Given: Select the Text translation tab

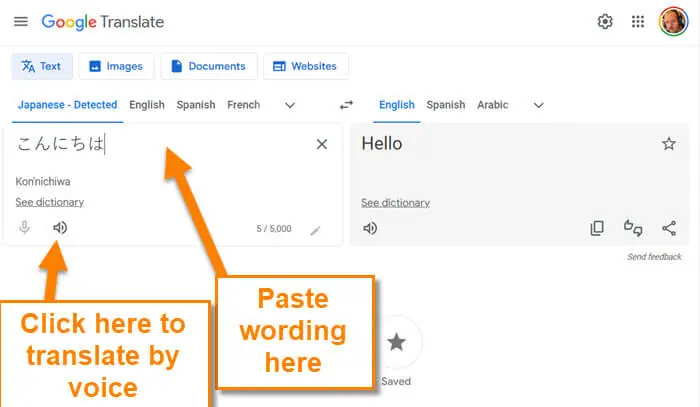Looking at the screenshot, I should click(x=42, y=66).
